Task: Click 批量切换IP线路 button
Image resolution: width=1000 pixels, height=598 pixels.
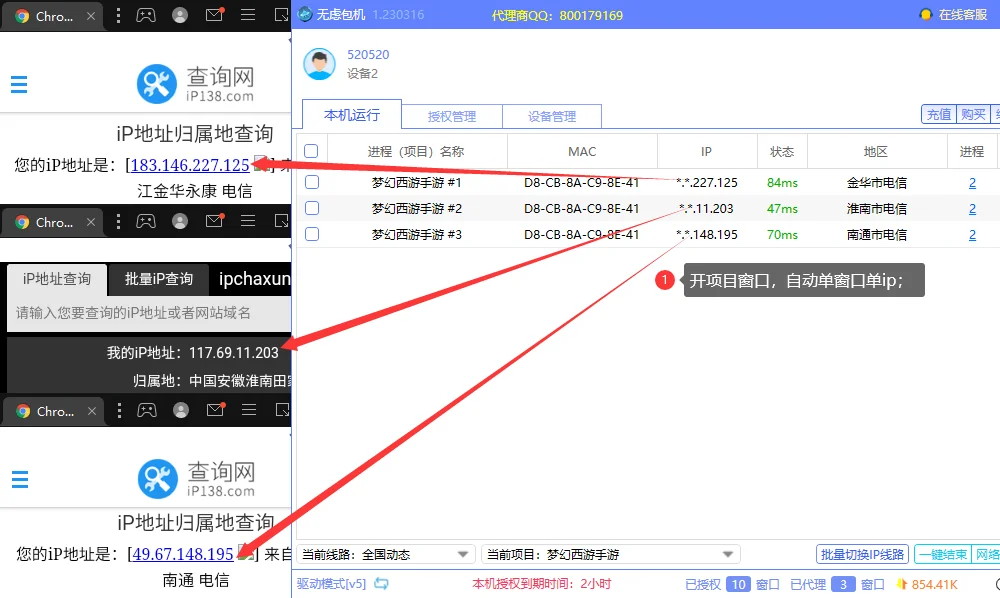Action: point(862,554)
